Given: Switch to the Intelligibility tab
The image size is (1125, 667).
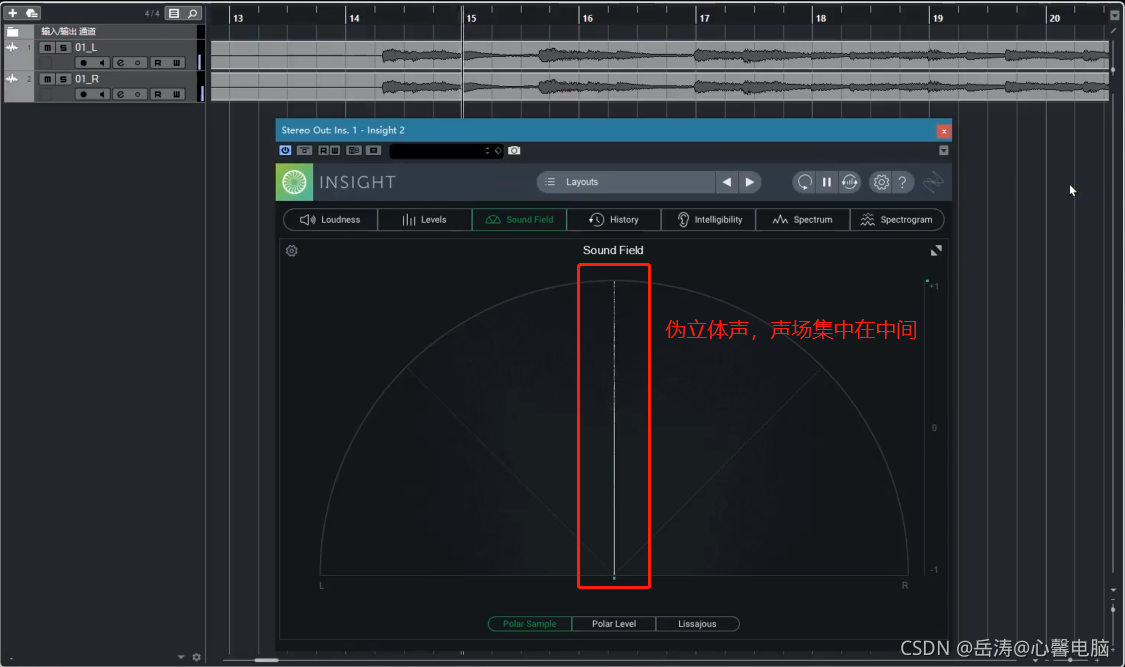Looking at the screenshot, I should [709, 219].
